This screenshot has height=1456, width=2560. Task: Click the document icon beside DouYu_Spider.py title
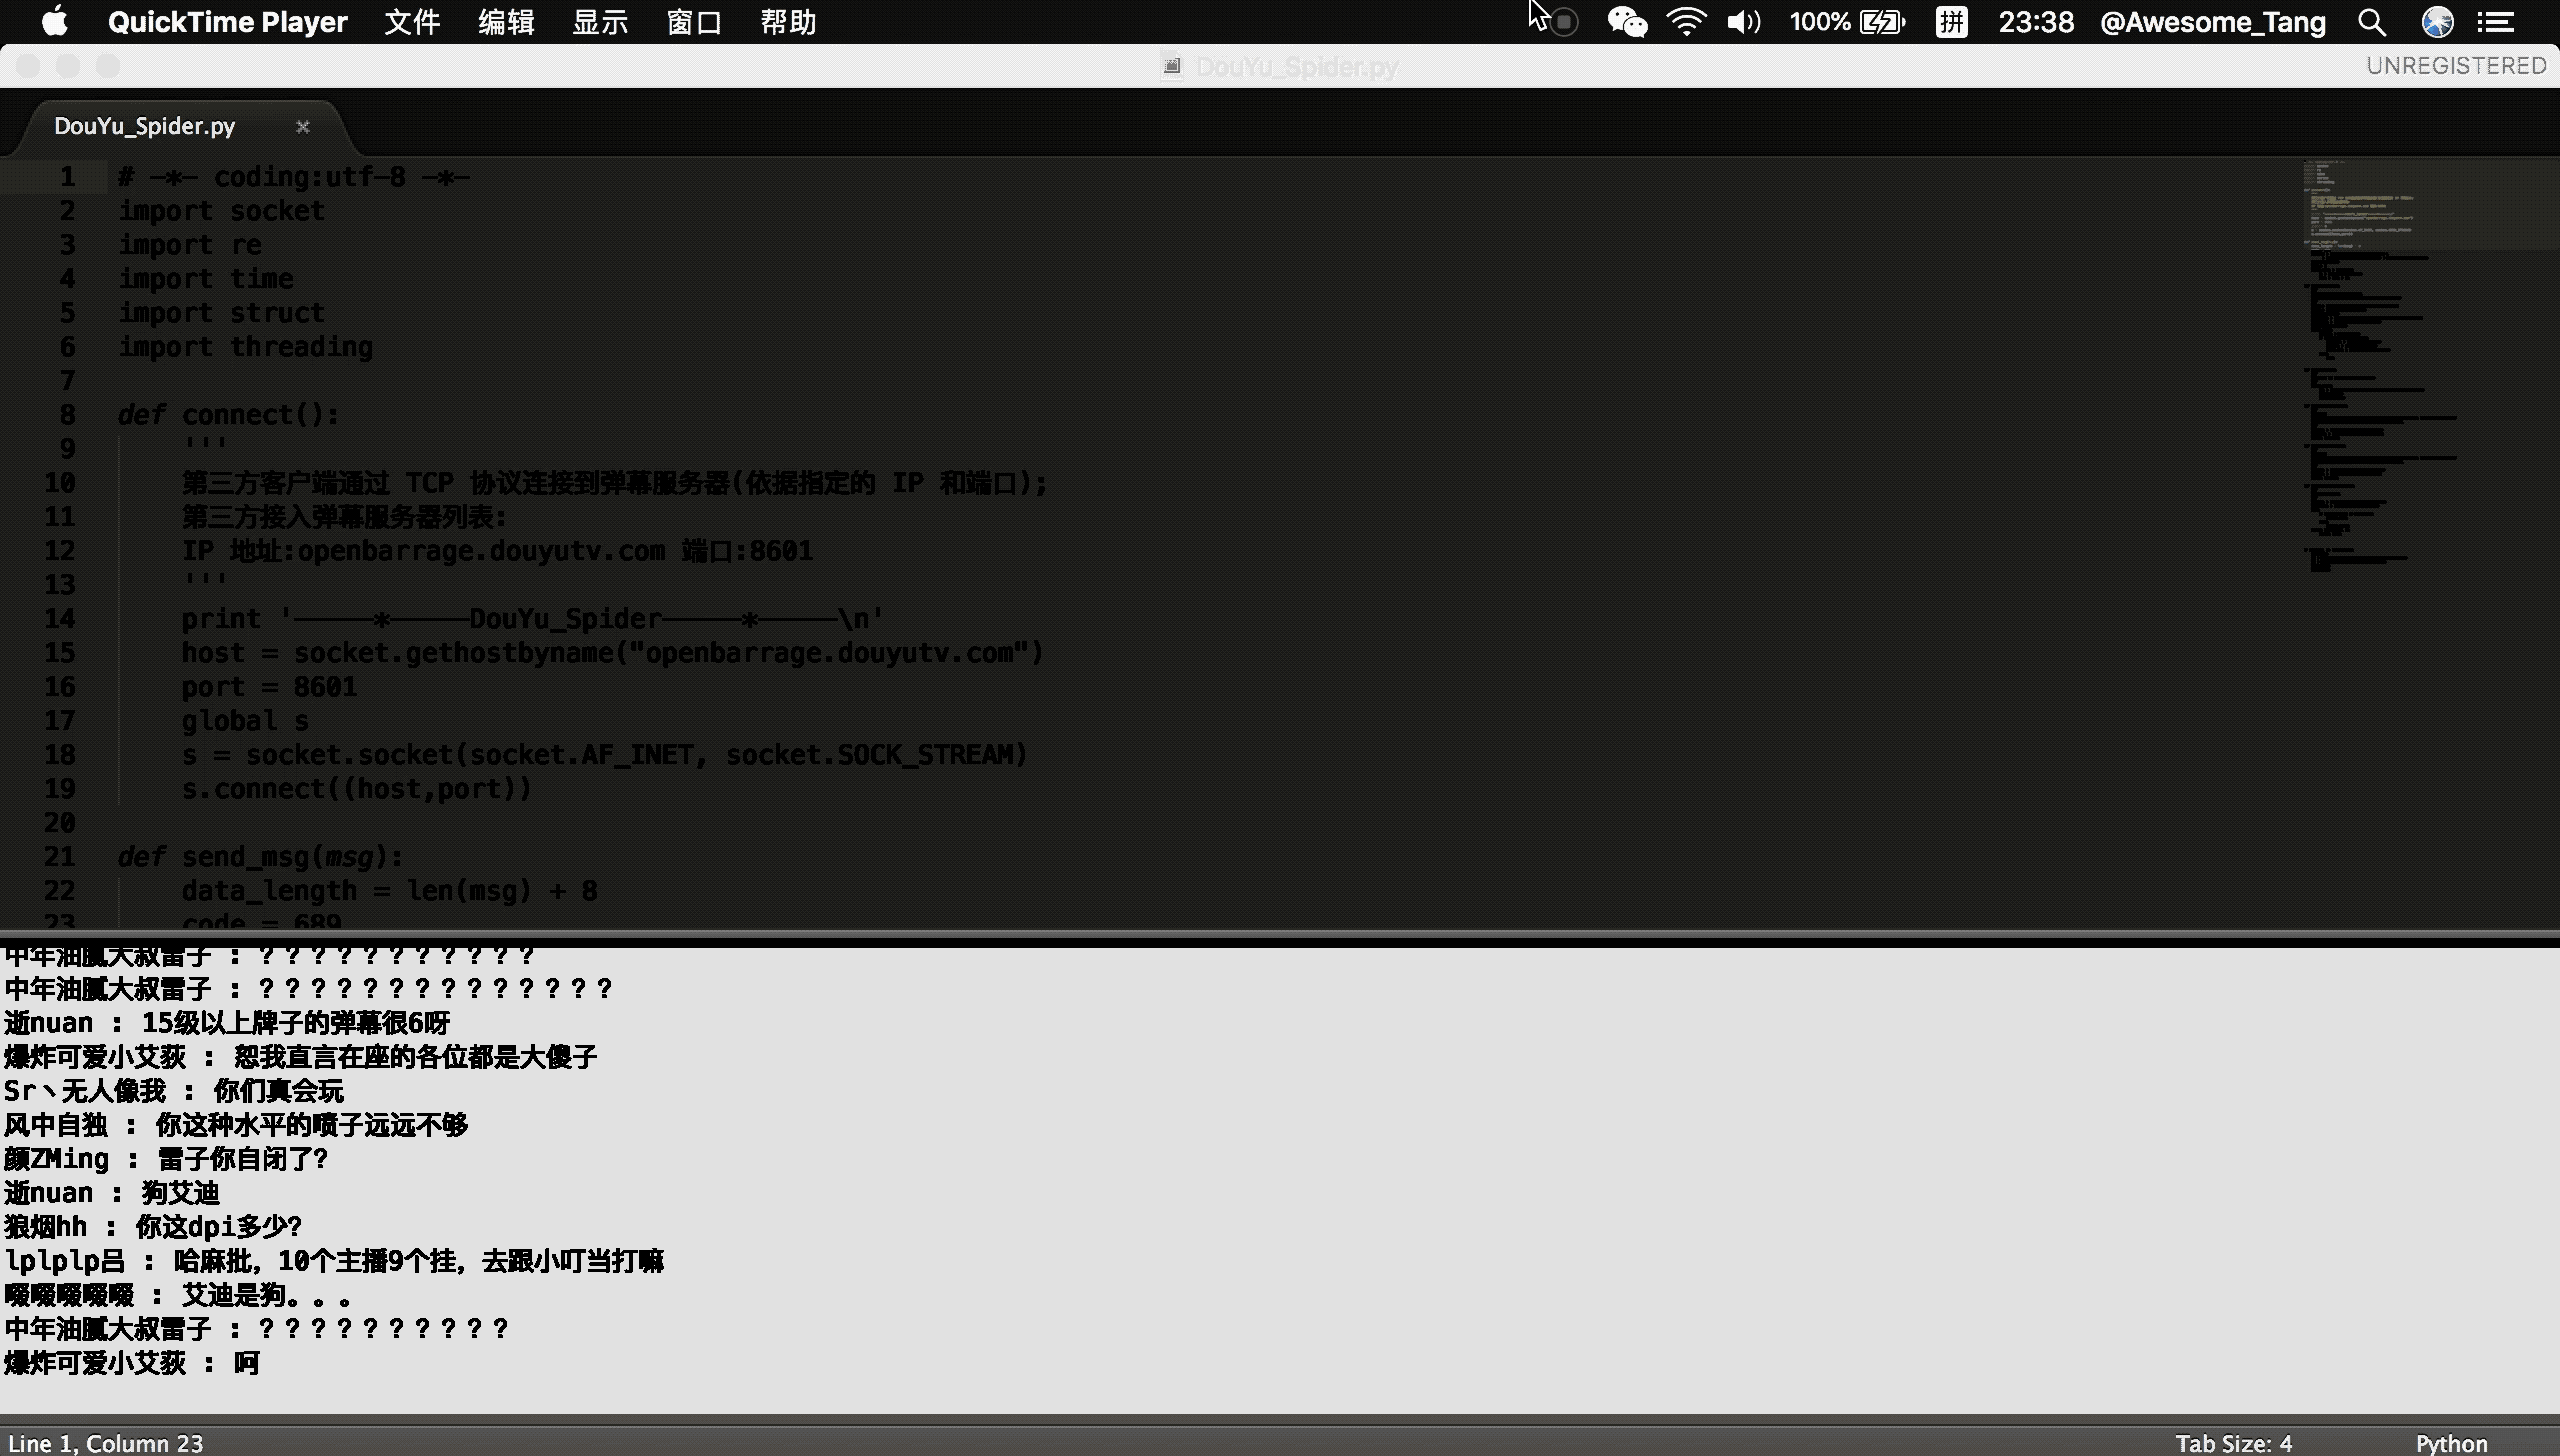[x=1173, y=67]
